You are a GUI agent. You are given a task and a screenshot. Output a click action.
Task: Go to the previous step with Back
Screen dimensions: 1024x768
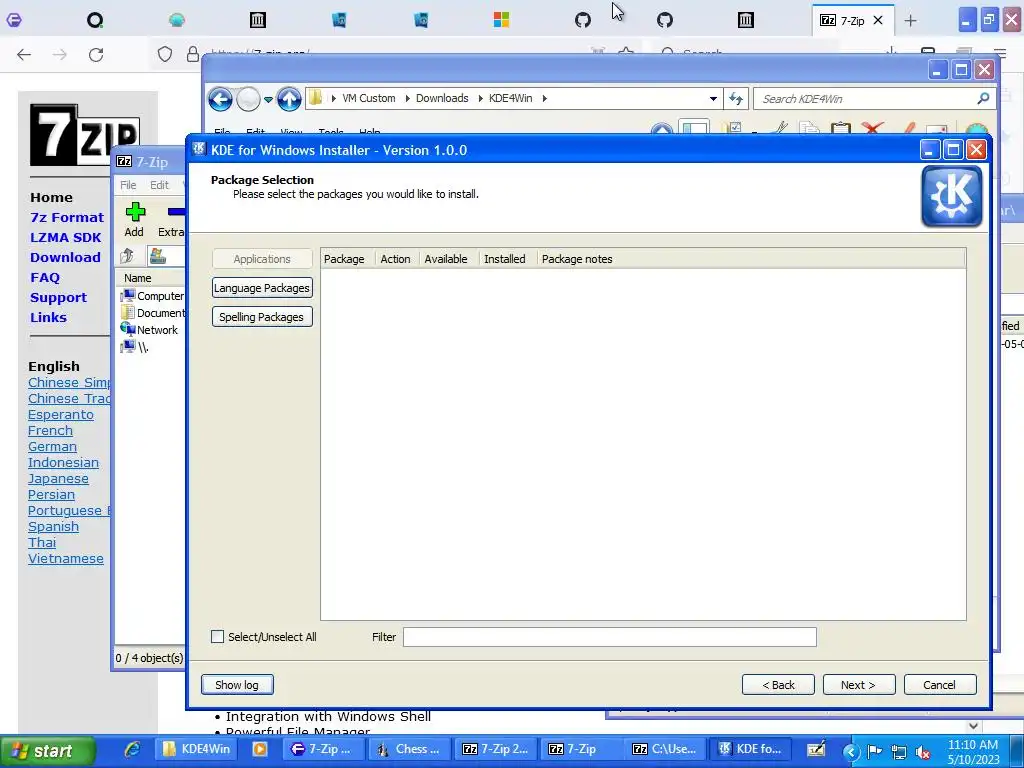[778, 684]
